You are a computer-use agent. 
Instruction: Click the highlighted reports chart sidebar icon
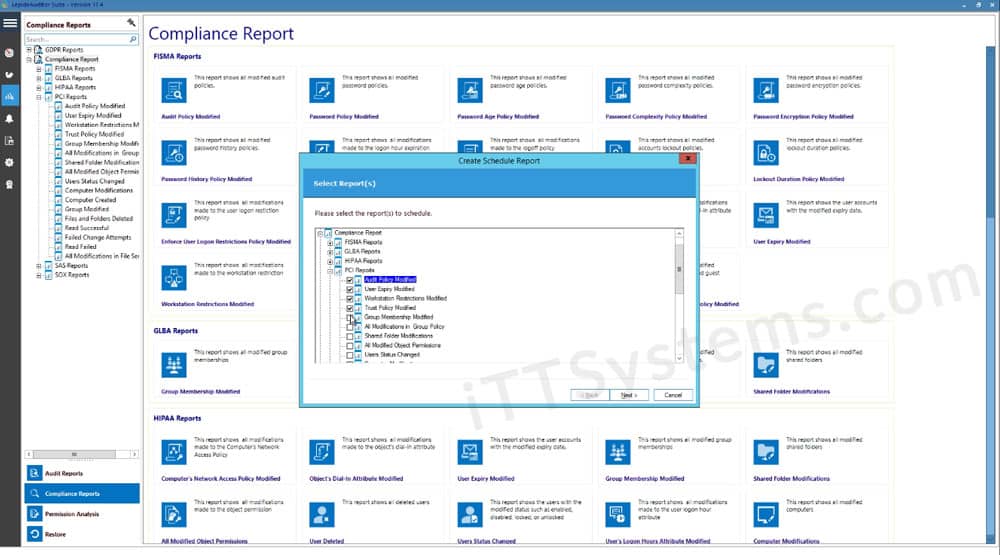(10, 96)
